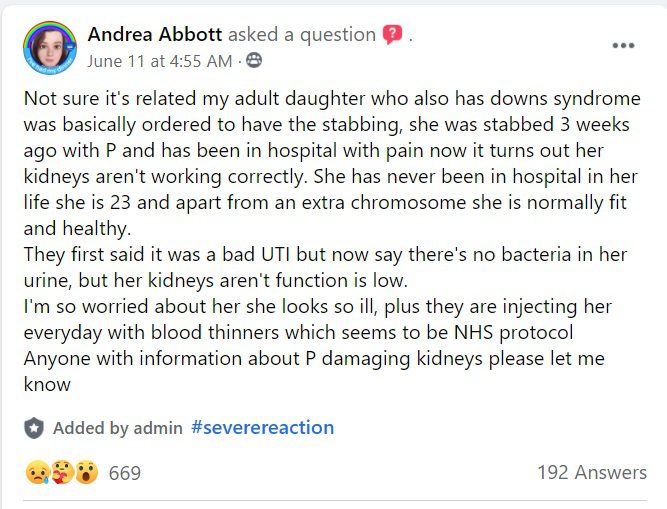Open the three-dot post options menu
The width and height of the screenshot is (667, 509).
(623, 45)
